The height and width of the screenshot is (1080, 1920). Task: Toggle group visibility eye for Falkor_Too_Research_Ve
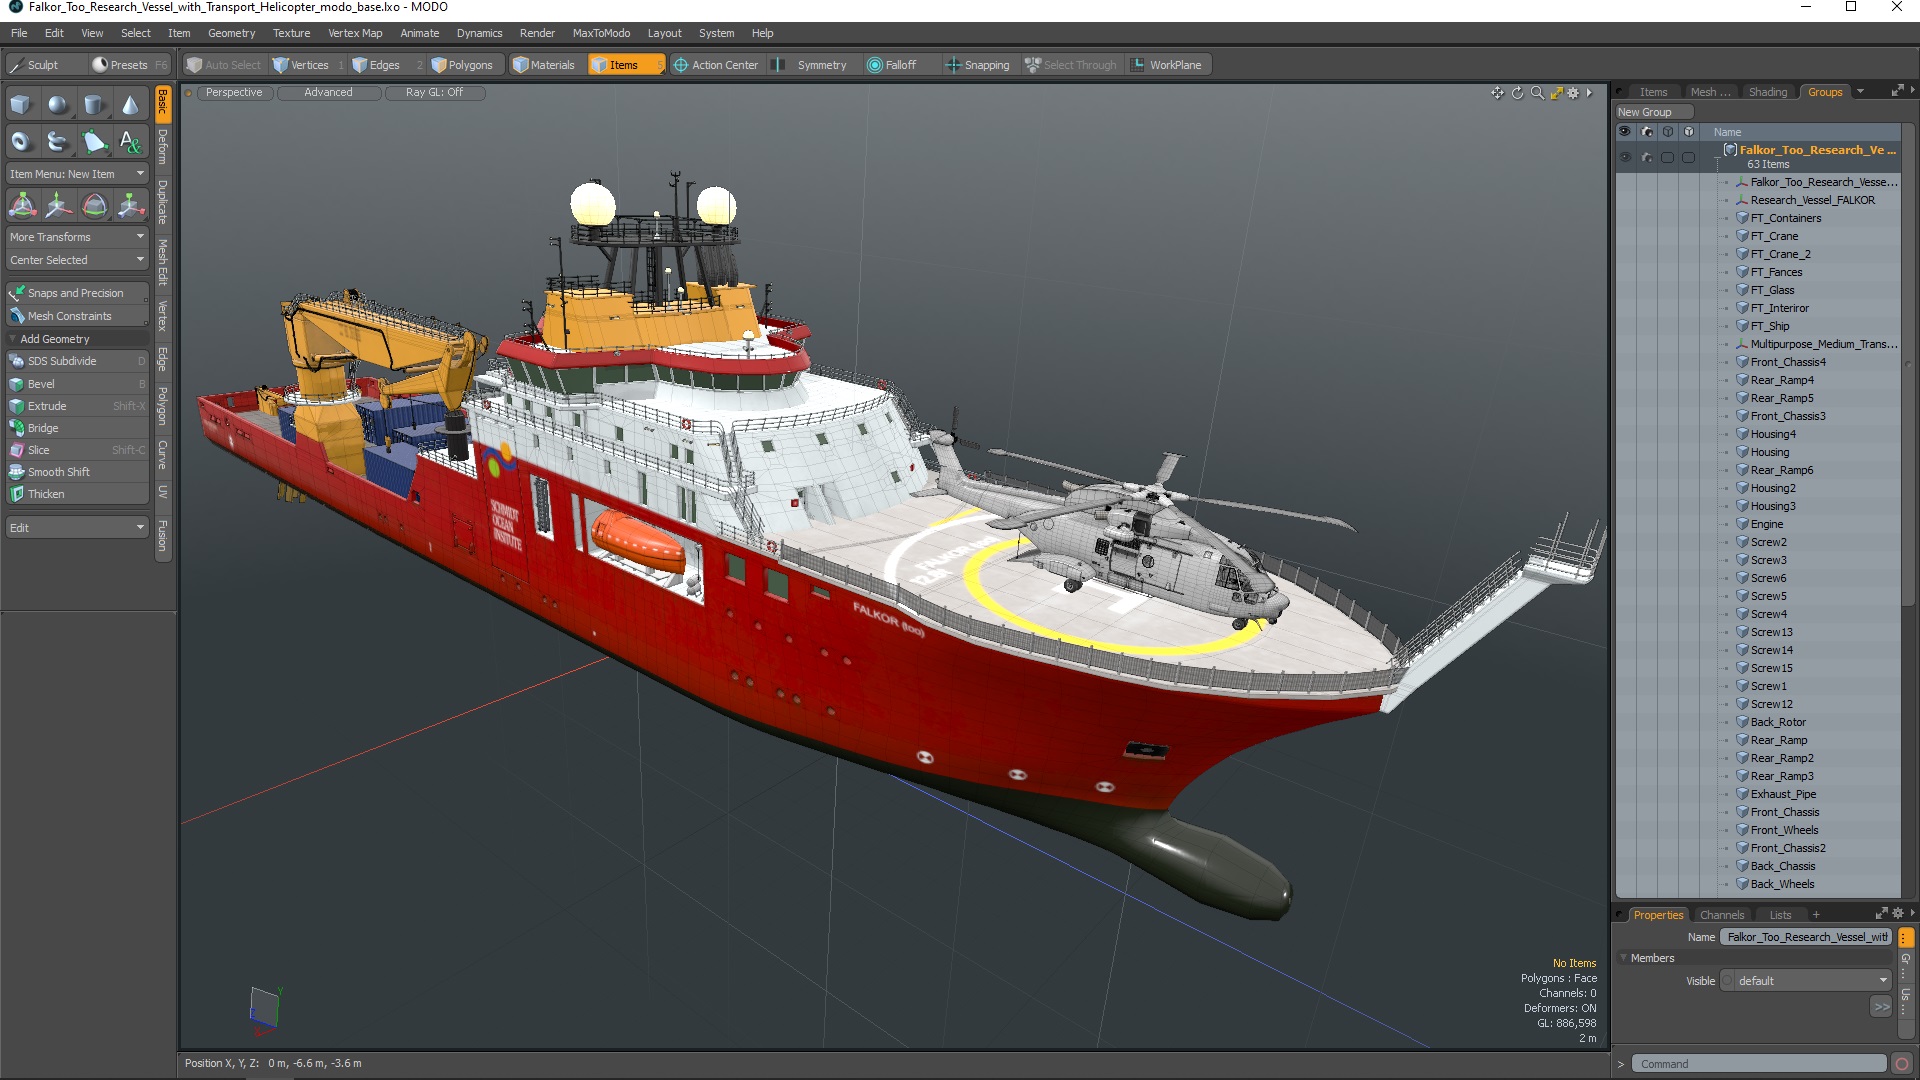pos(1624,157)
